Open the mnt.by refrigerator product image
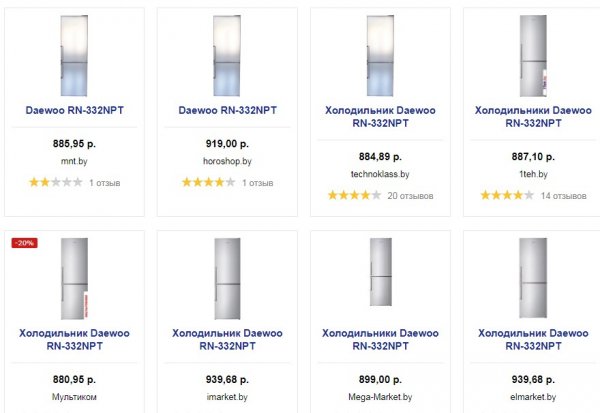This screenshot has height=413, width=600. [x=74, y=54]
